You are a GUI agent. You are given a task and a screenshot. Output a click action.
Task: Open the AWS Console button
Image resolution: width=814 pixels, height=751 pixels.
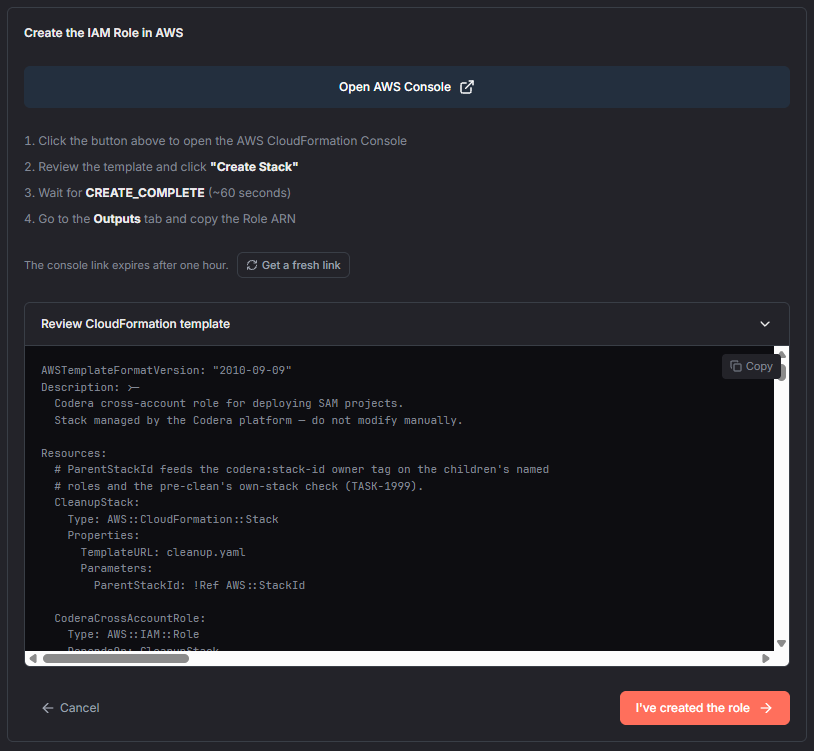[x=406, y=87]
